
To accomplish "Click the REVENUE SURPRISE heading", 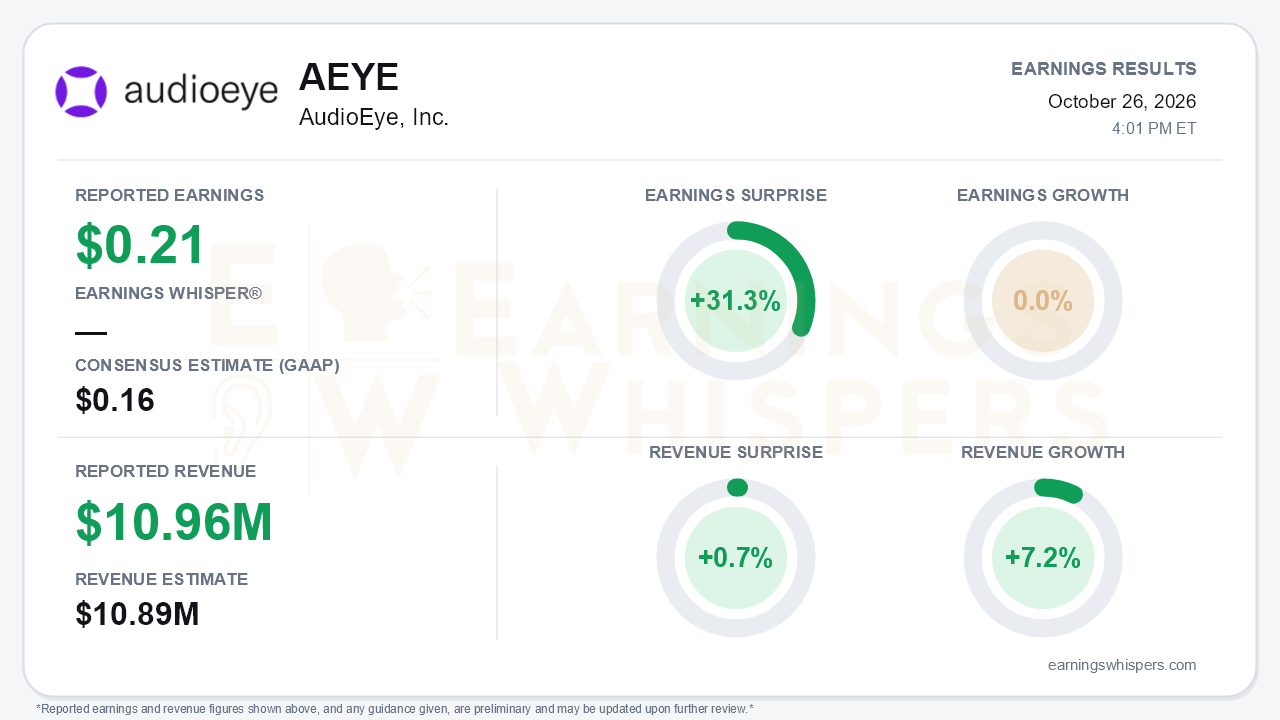I will point(736,452).
